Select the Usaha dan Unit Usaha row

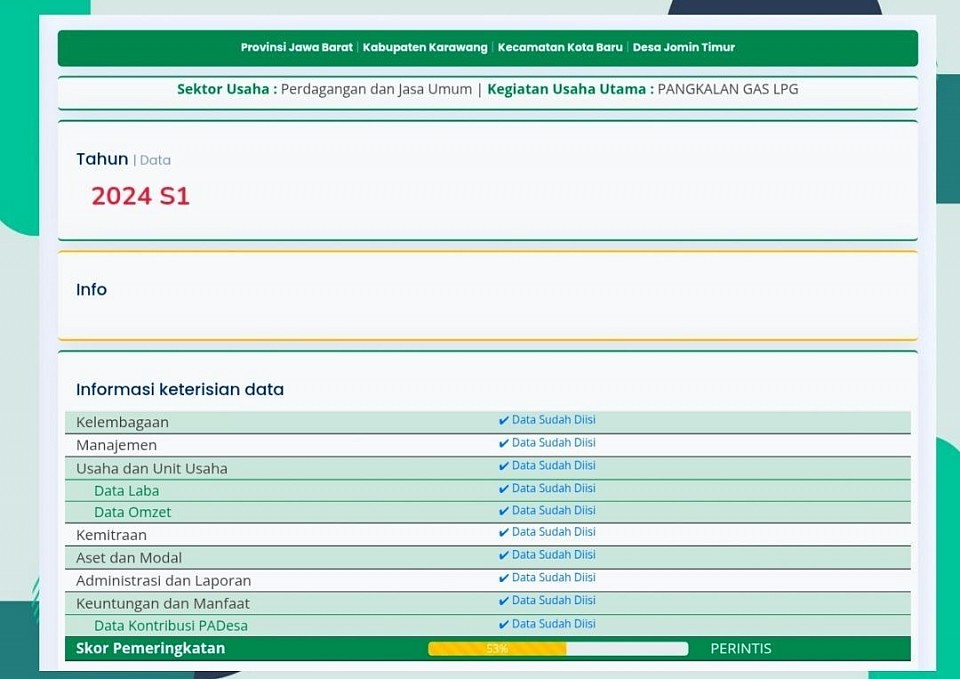pos(487,468)
